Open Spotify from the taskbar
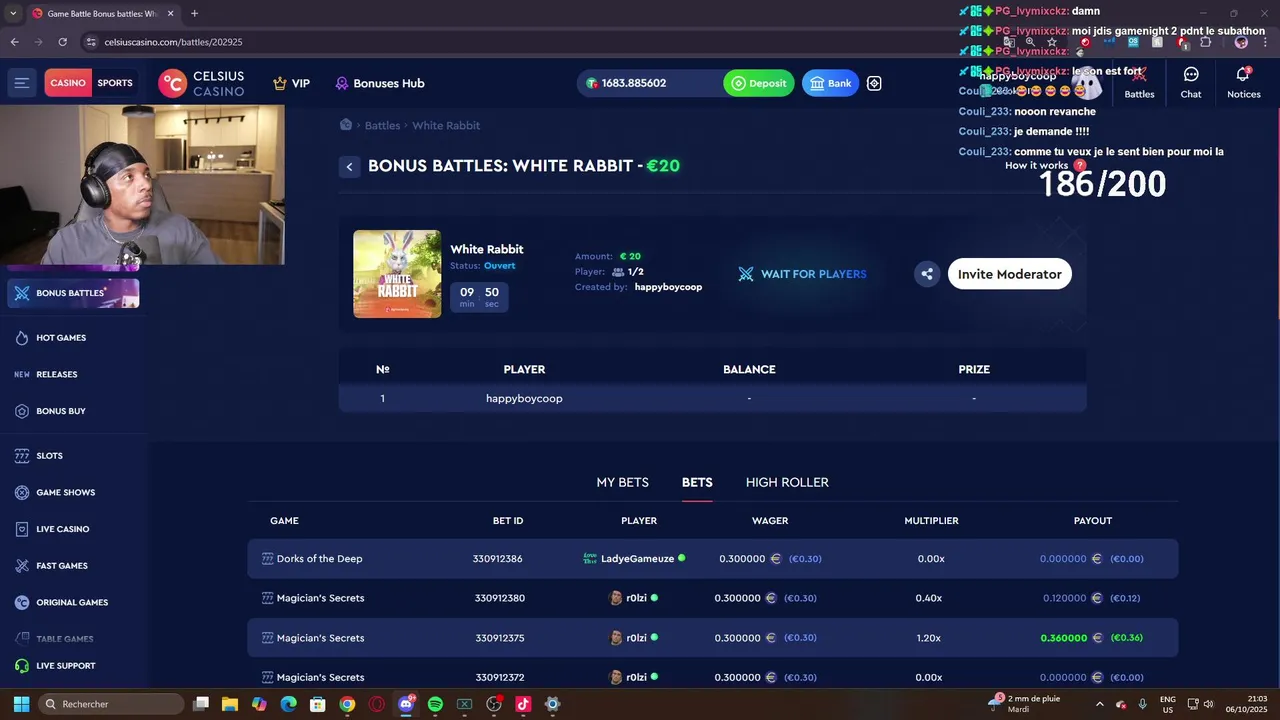This screenshot has width=1280, height=720. [x=435, y=704]
